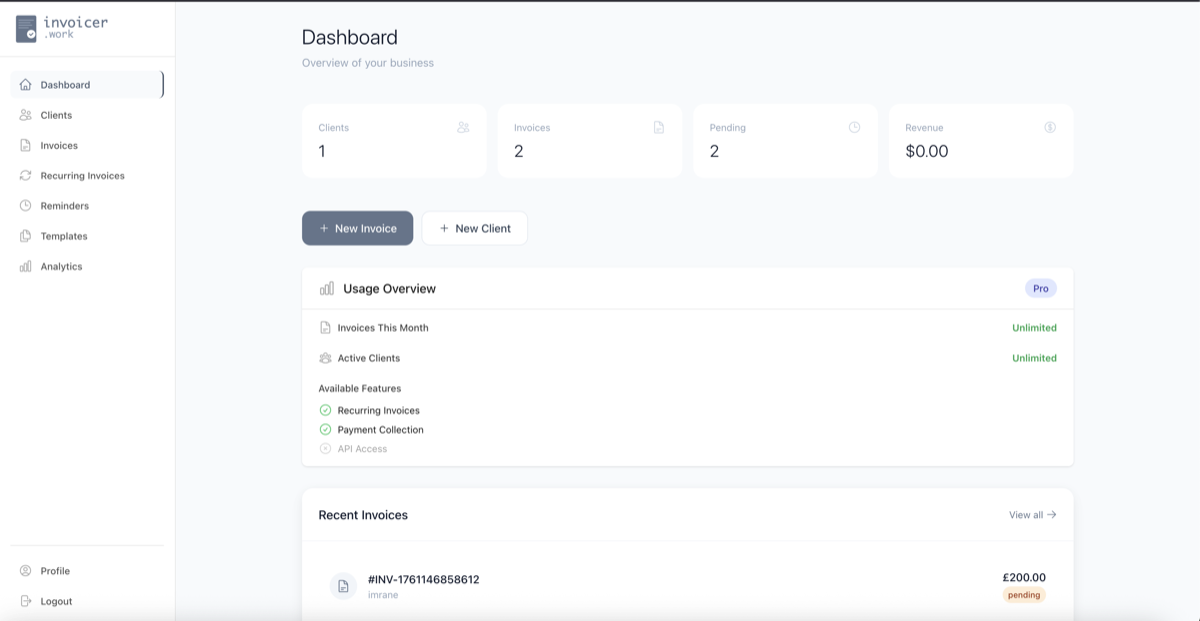Select the Templates sidebar icon

(x=24, y=236)
